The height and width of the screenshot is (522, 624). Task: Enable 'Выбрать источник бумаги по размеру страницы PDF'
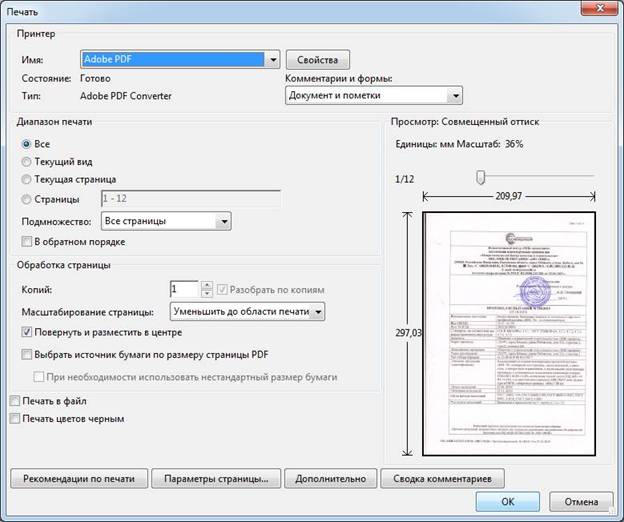[x=27, y=354]
